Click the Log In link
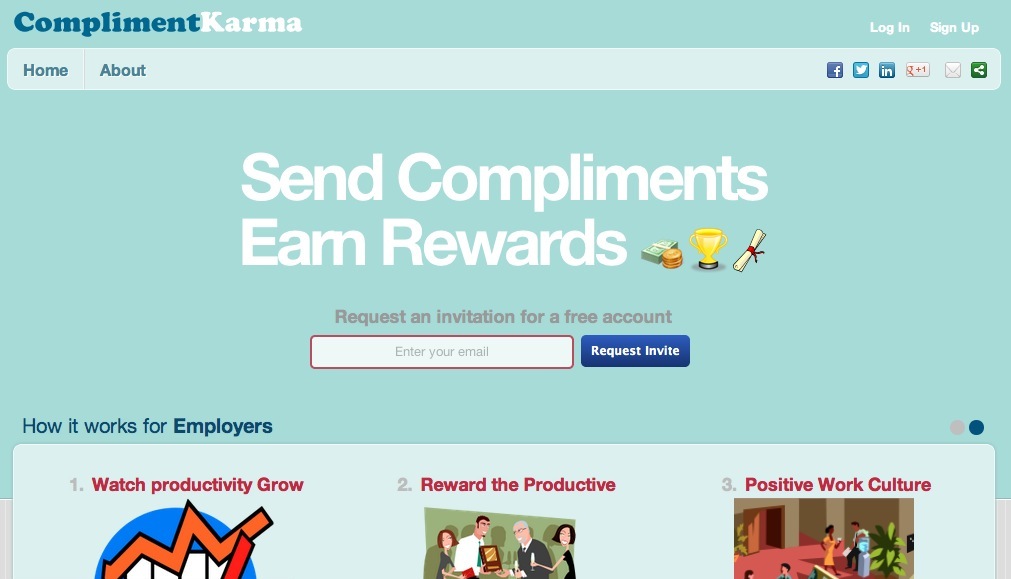Screen dimensions: 1011x579 [889, 27]
